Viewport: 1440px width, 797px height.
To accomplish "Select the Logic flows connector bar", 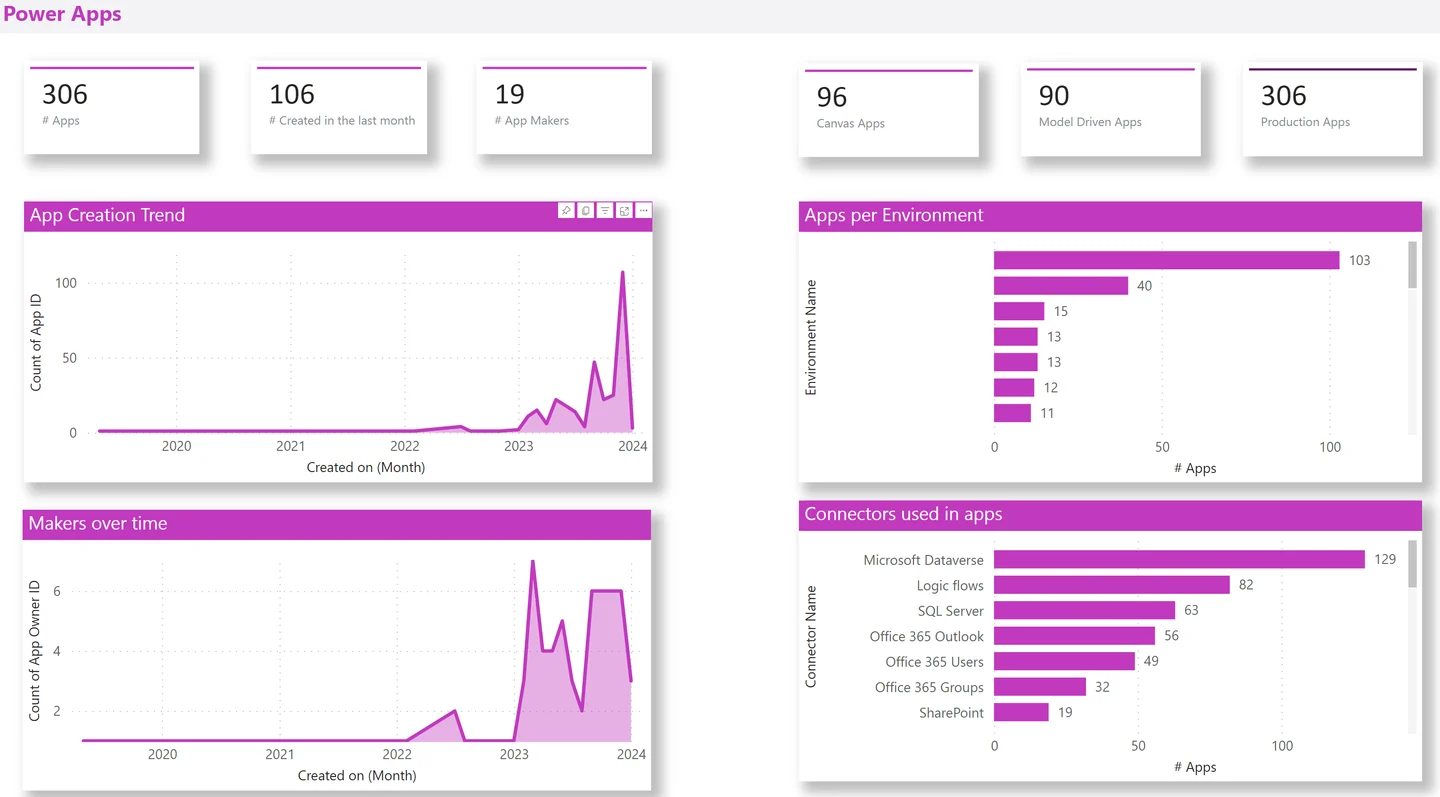I will pos(1112,585).
